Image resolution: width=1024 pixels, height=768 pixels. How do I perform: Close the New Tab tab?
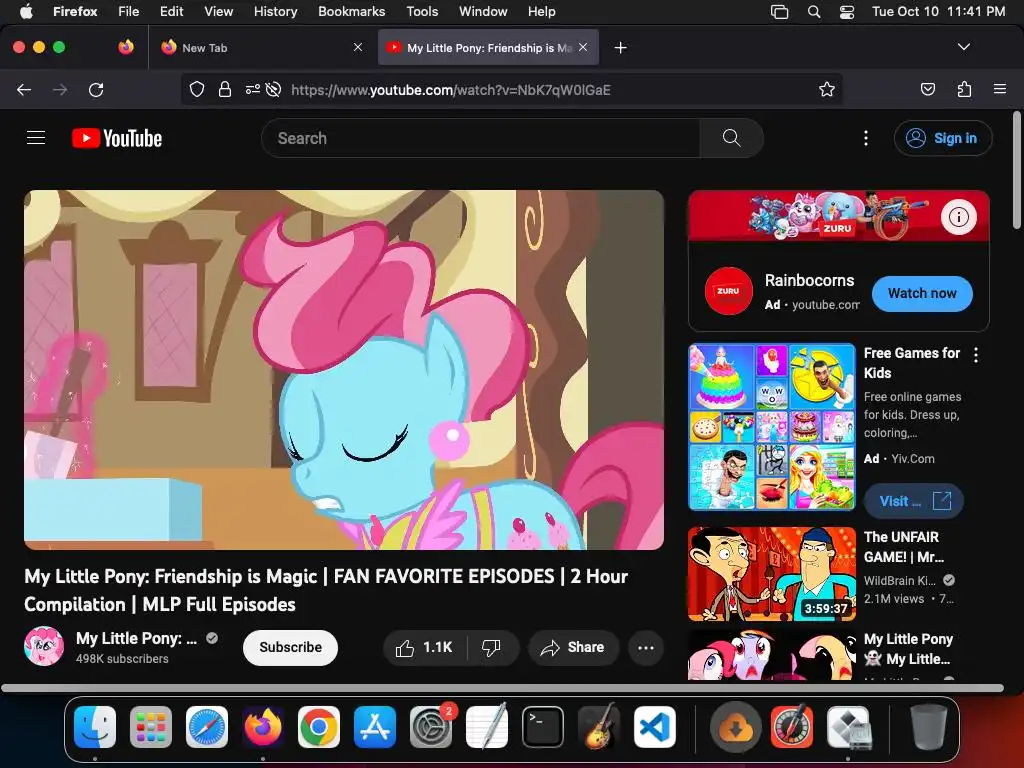point(358,47)
